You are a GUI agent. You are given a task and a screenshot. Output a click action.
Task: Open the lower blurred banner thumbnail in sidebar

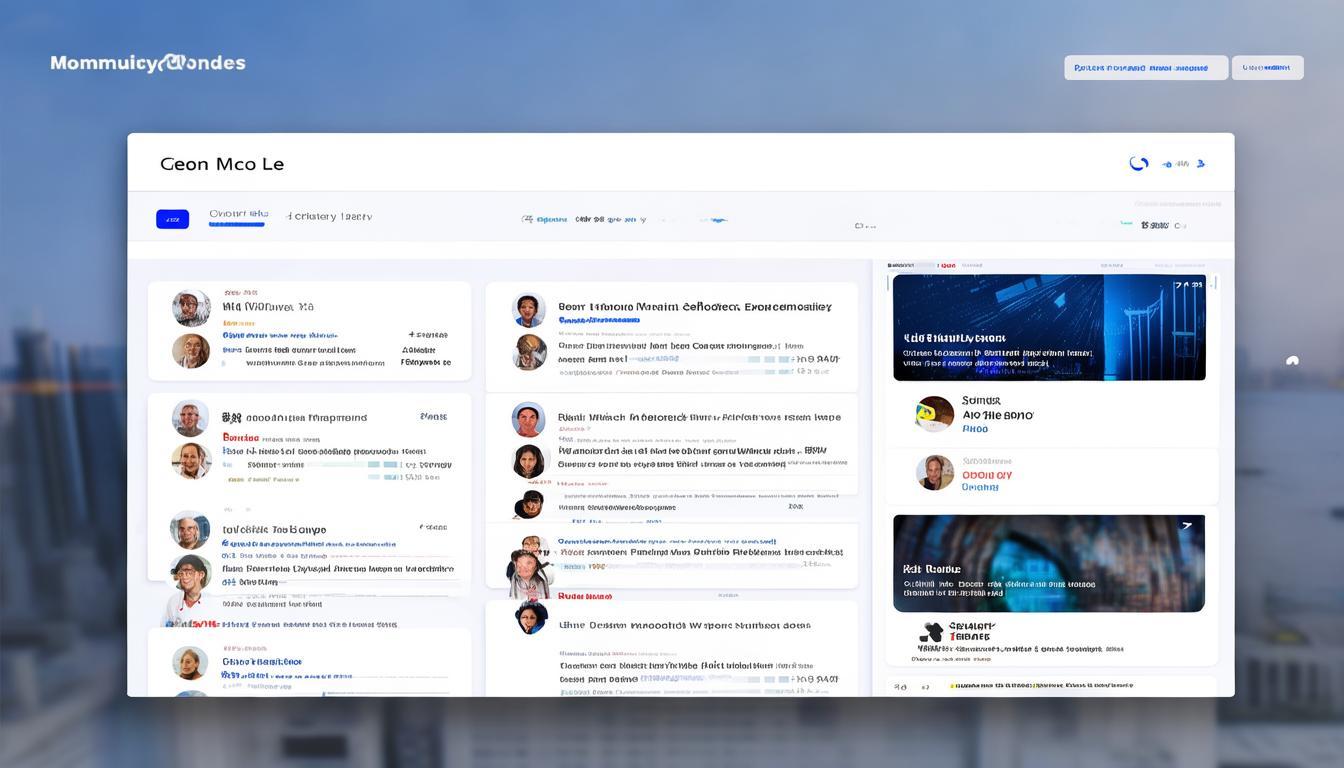coord(1048,563)
